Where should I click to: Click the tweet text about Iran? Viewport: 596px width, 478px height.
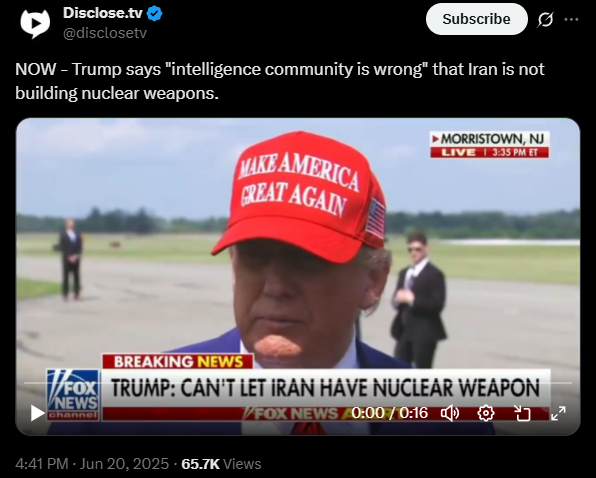280,81
